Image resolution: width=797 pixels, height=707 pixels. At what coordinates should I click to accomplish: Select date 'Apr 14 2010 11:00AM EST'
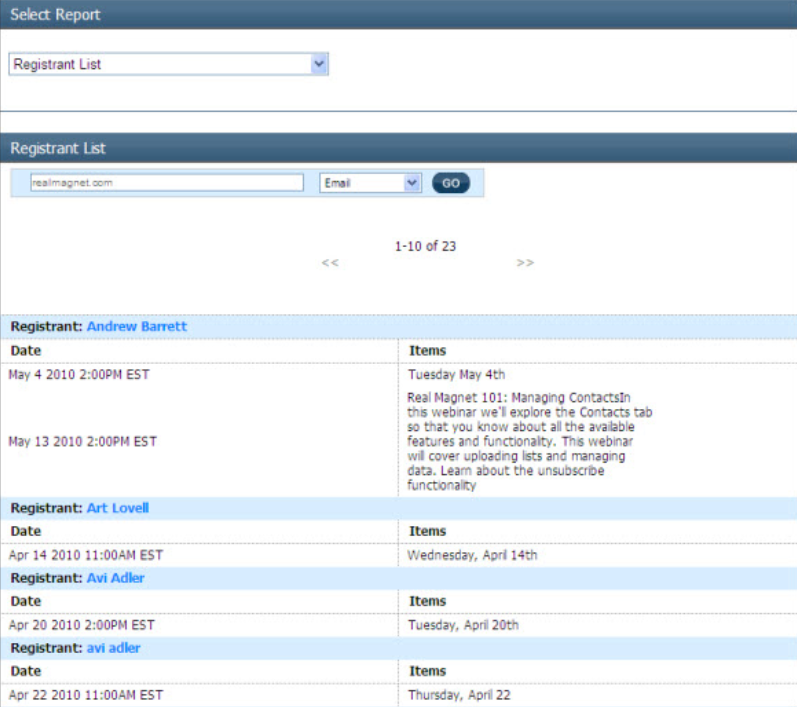click(85, 555)
